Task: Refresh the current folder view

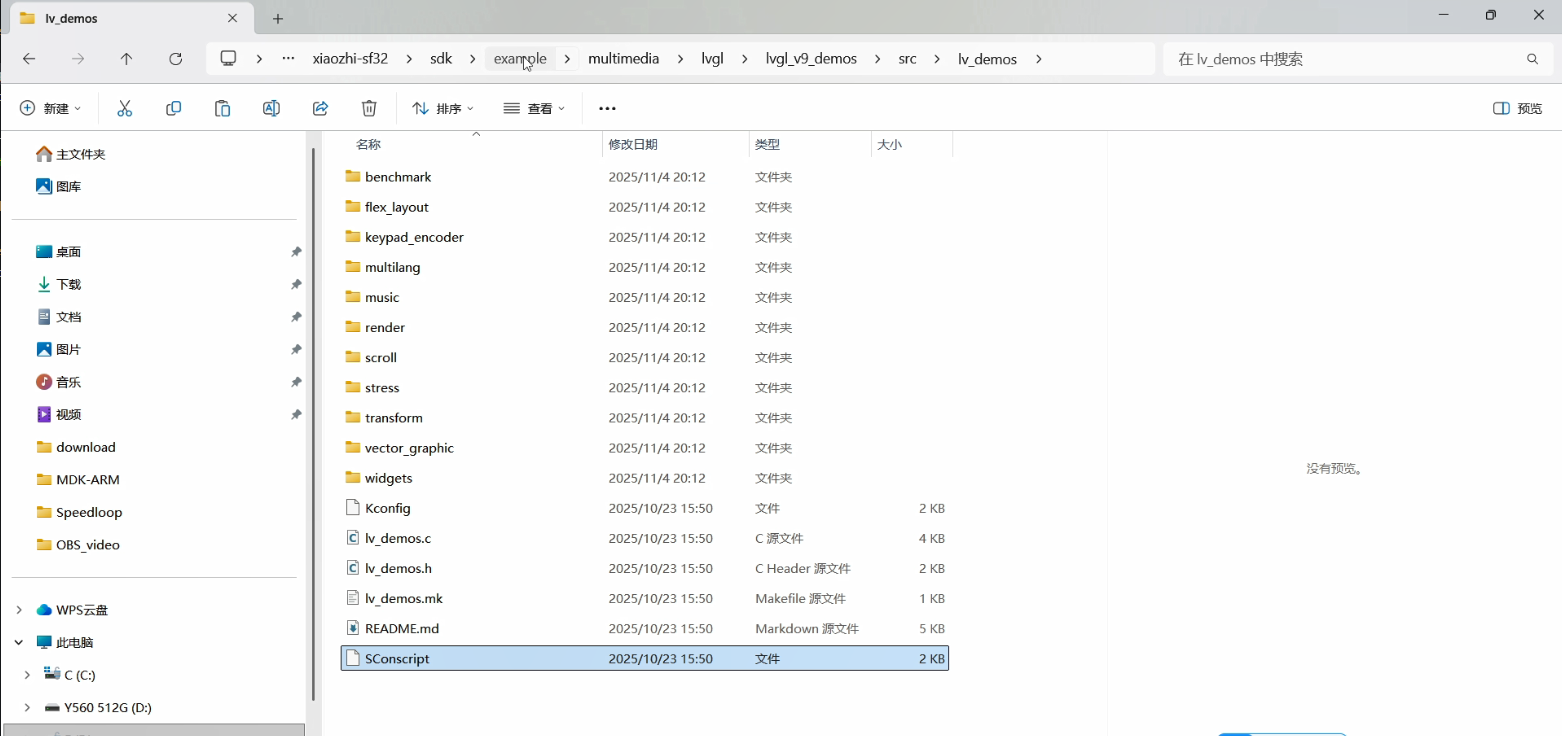Action: (x=175, y=59)
